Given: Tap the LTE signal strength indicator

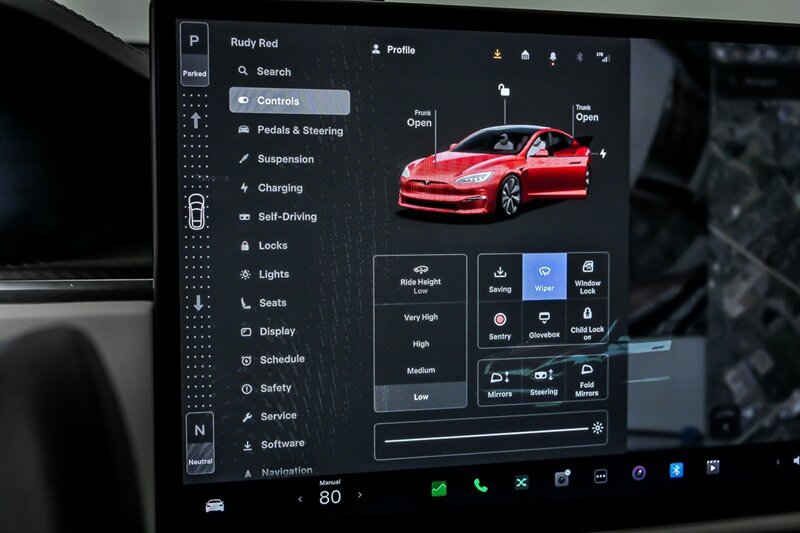Looking at the screenshot, I should pyautogui.click(x=603, y=57).
